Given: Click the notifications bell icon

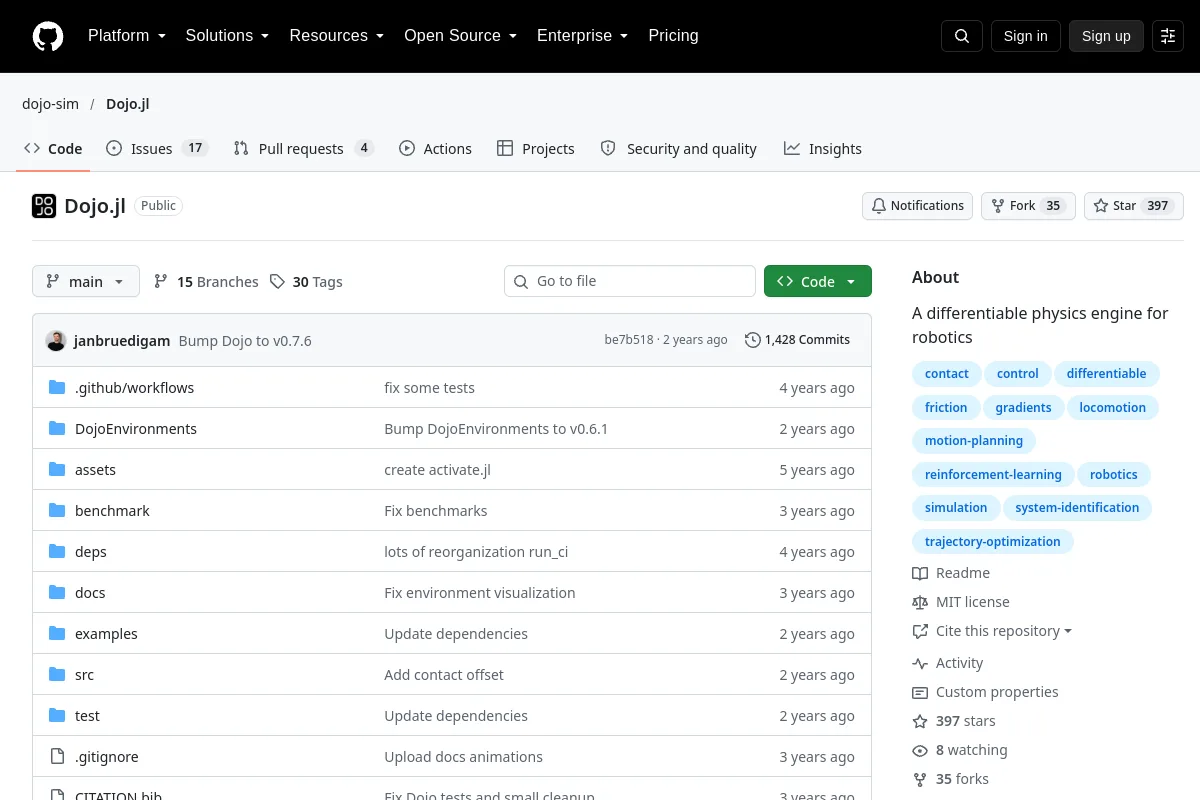Looking at the screenshot, I should [x=879, y=206].
